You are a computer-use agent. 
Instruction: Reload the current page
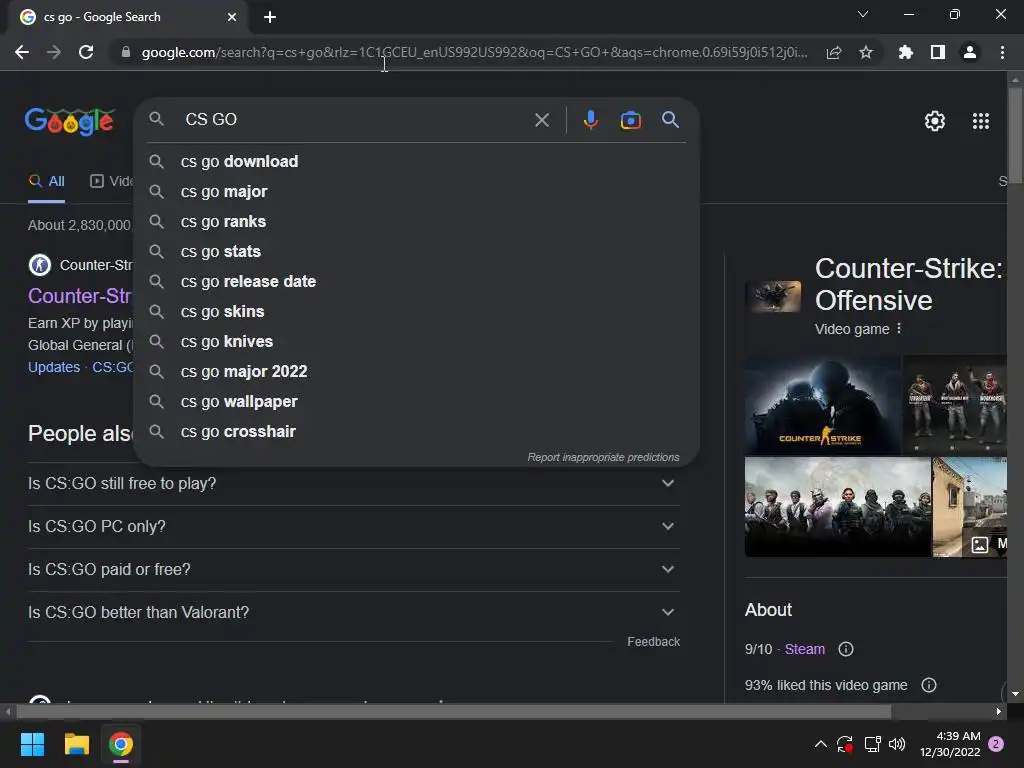click(86, 52)
